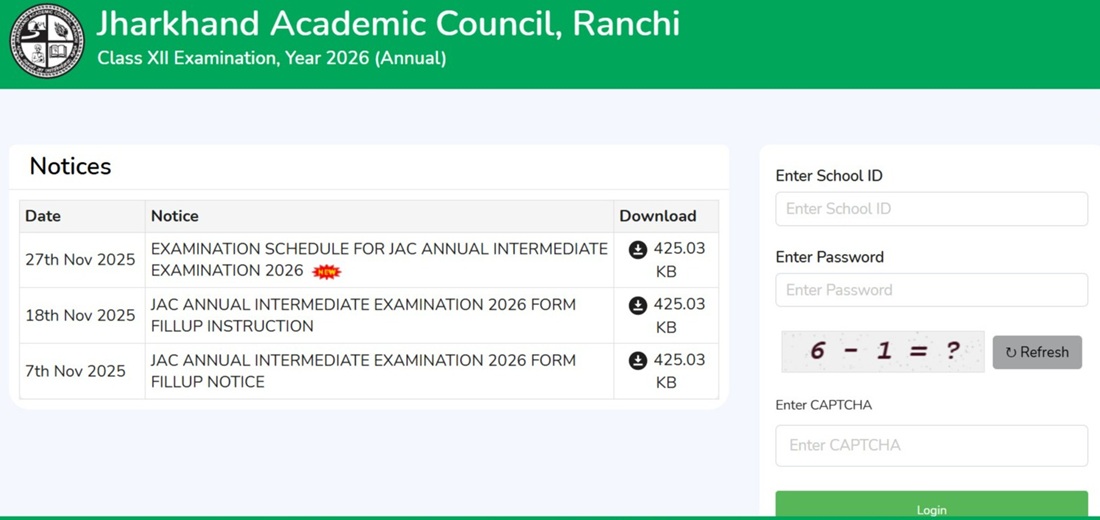Screen dimensions: 1100x520
Task: Click the NEW badge beside examination schedule
Action: coord(326,271)
